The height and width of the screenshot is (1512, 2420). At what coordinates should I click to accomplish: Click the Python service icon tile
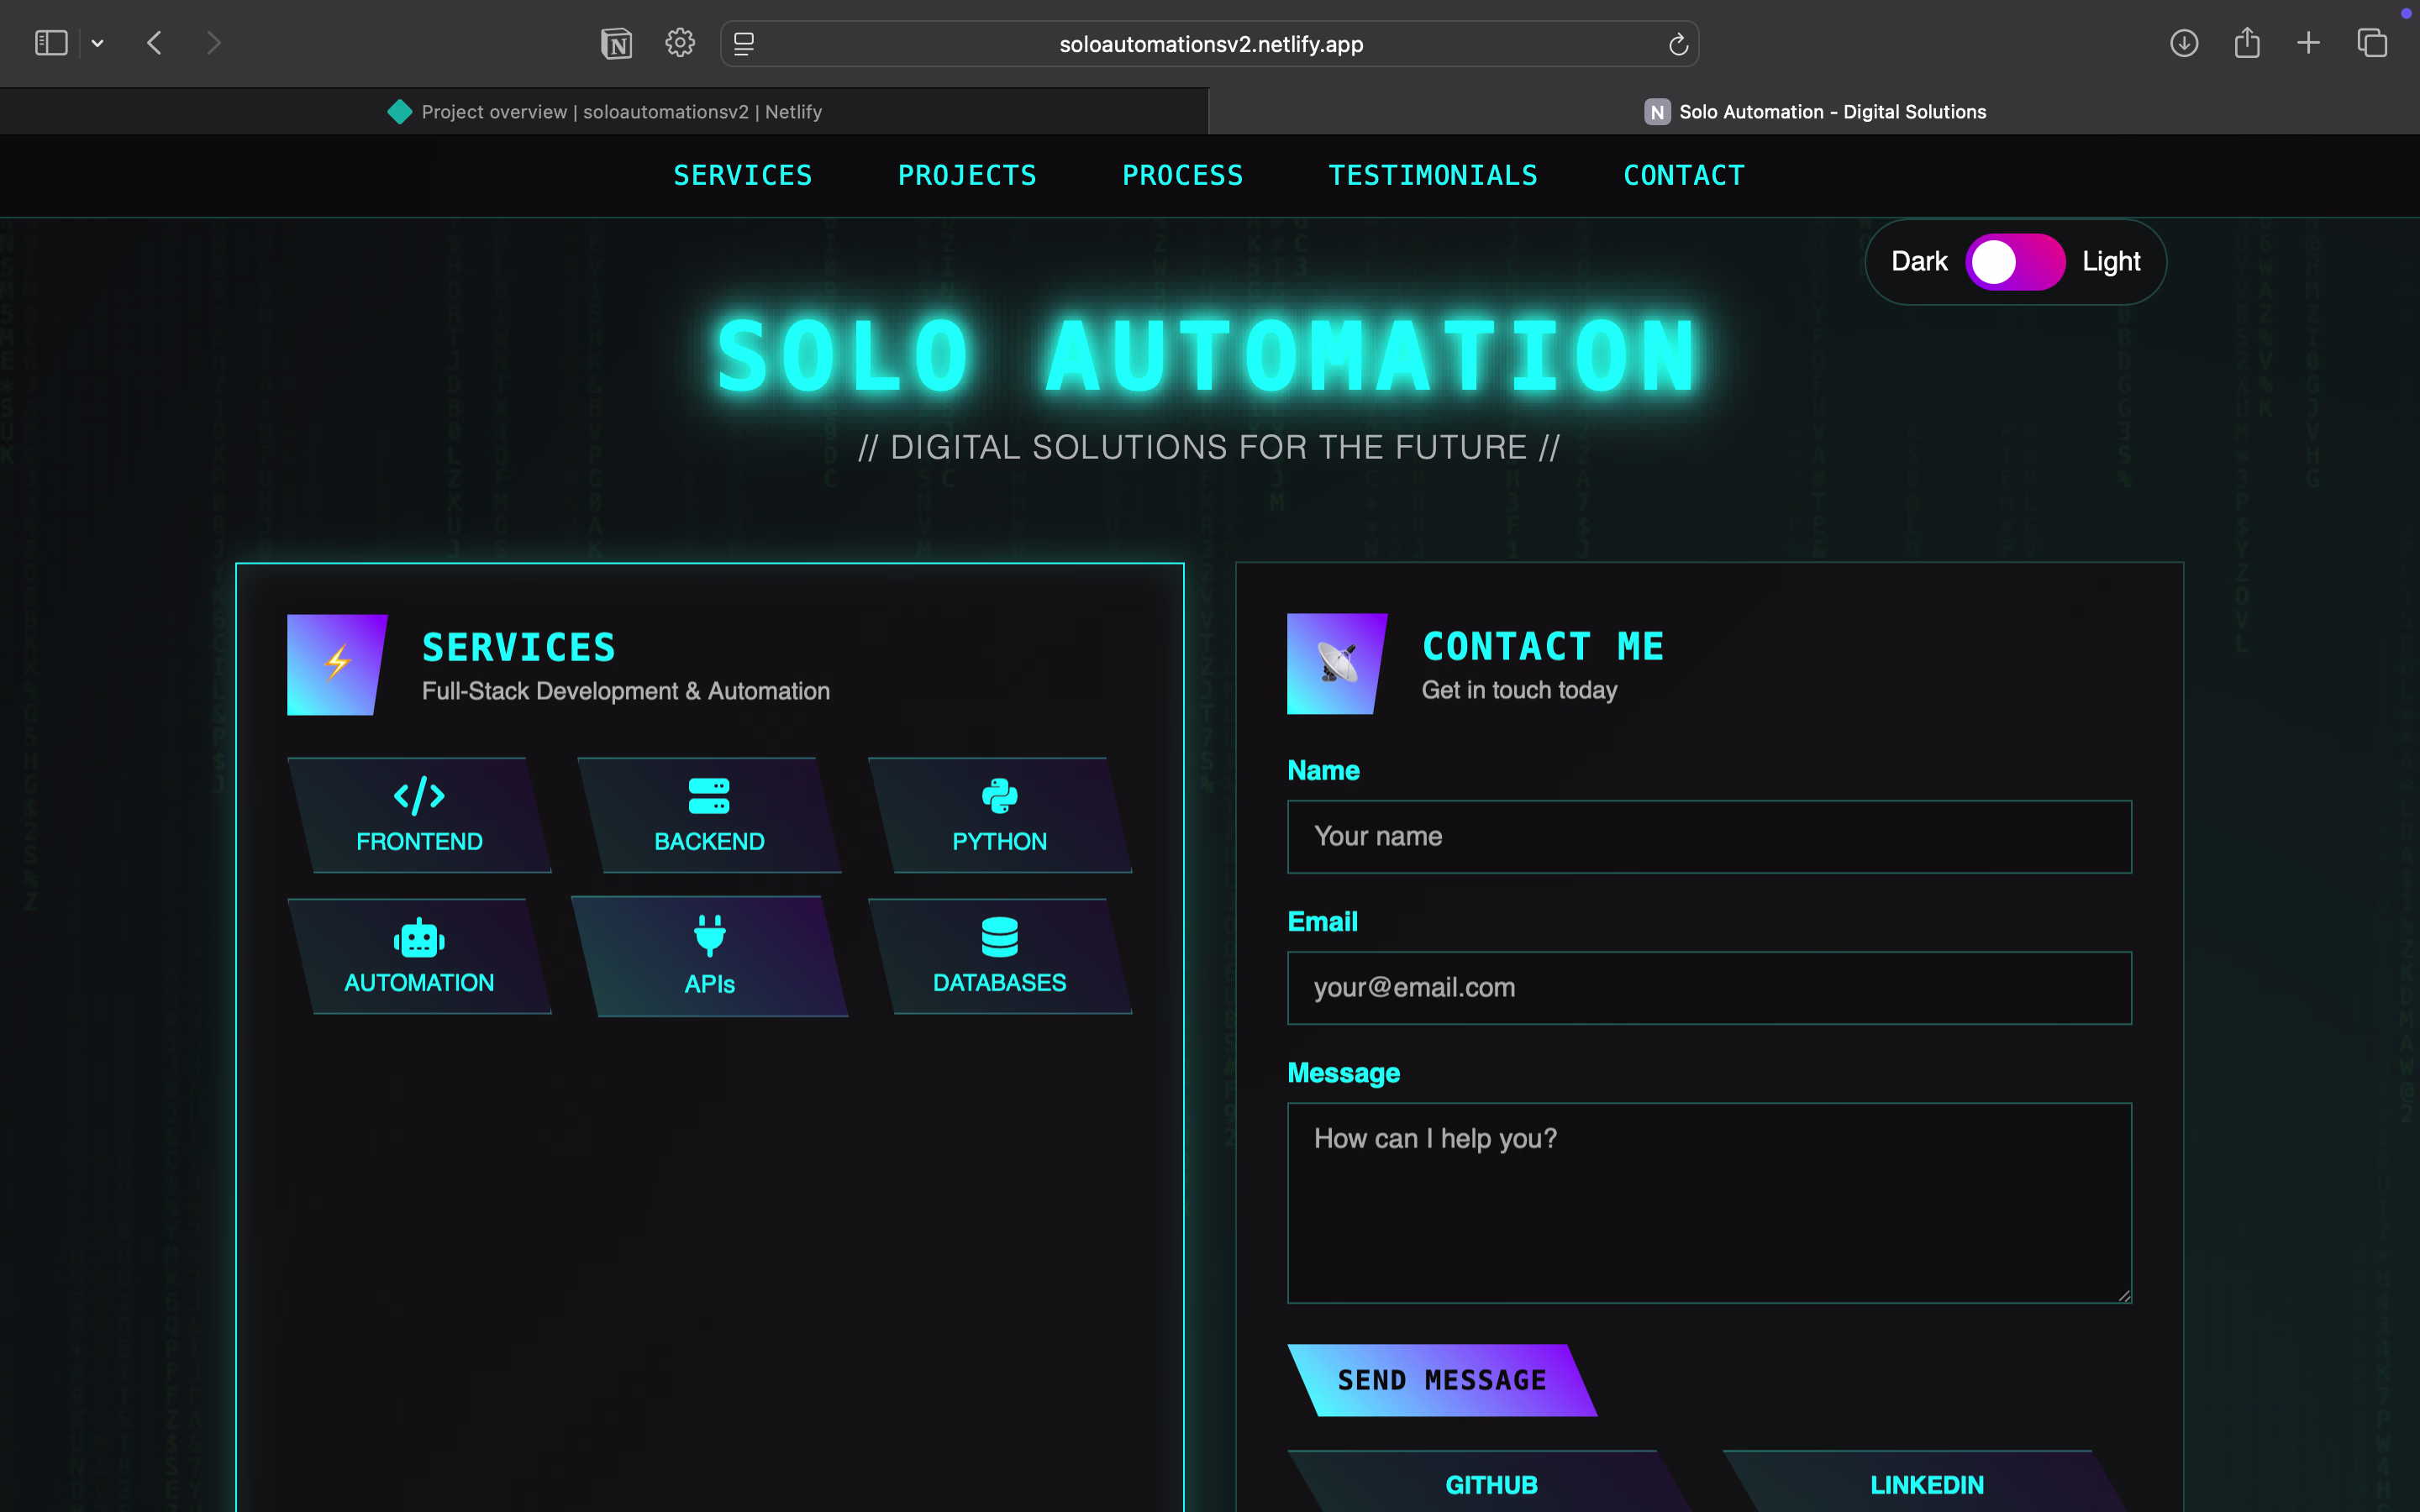pyautogui.click(x=999, y=815)
